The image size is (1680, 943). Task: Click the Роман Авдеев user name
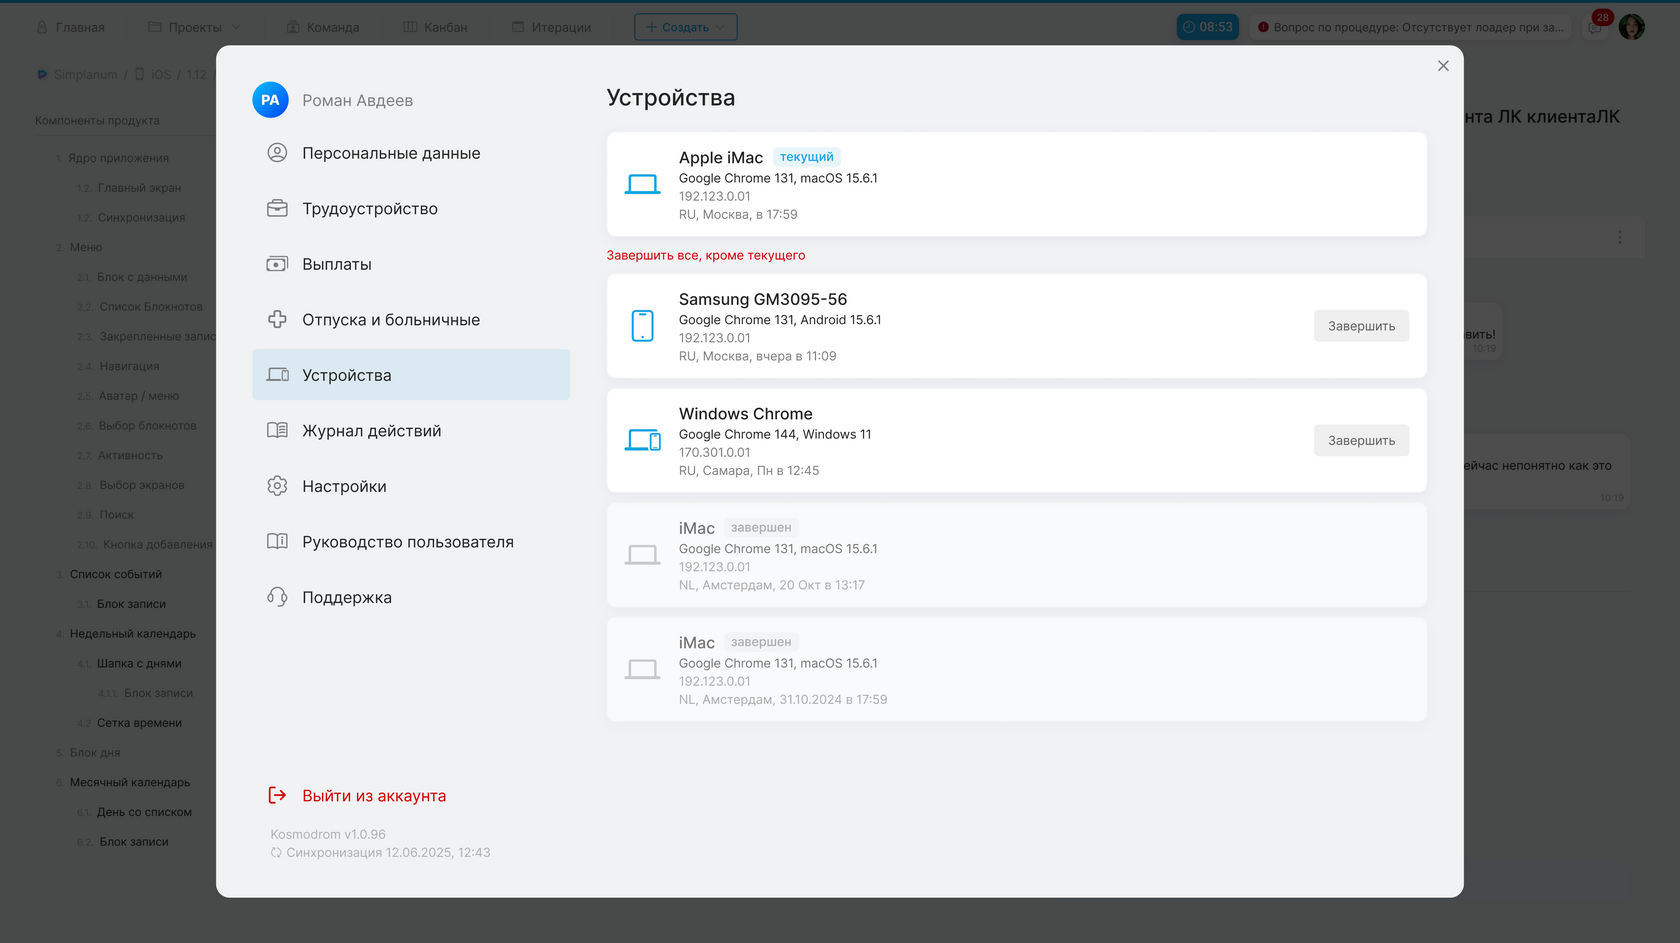click(358, 100)
